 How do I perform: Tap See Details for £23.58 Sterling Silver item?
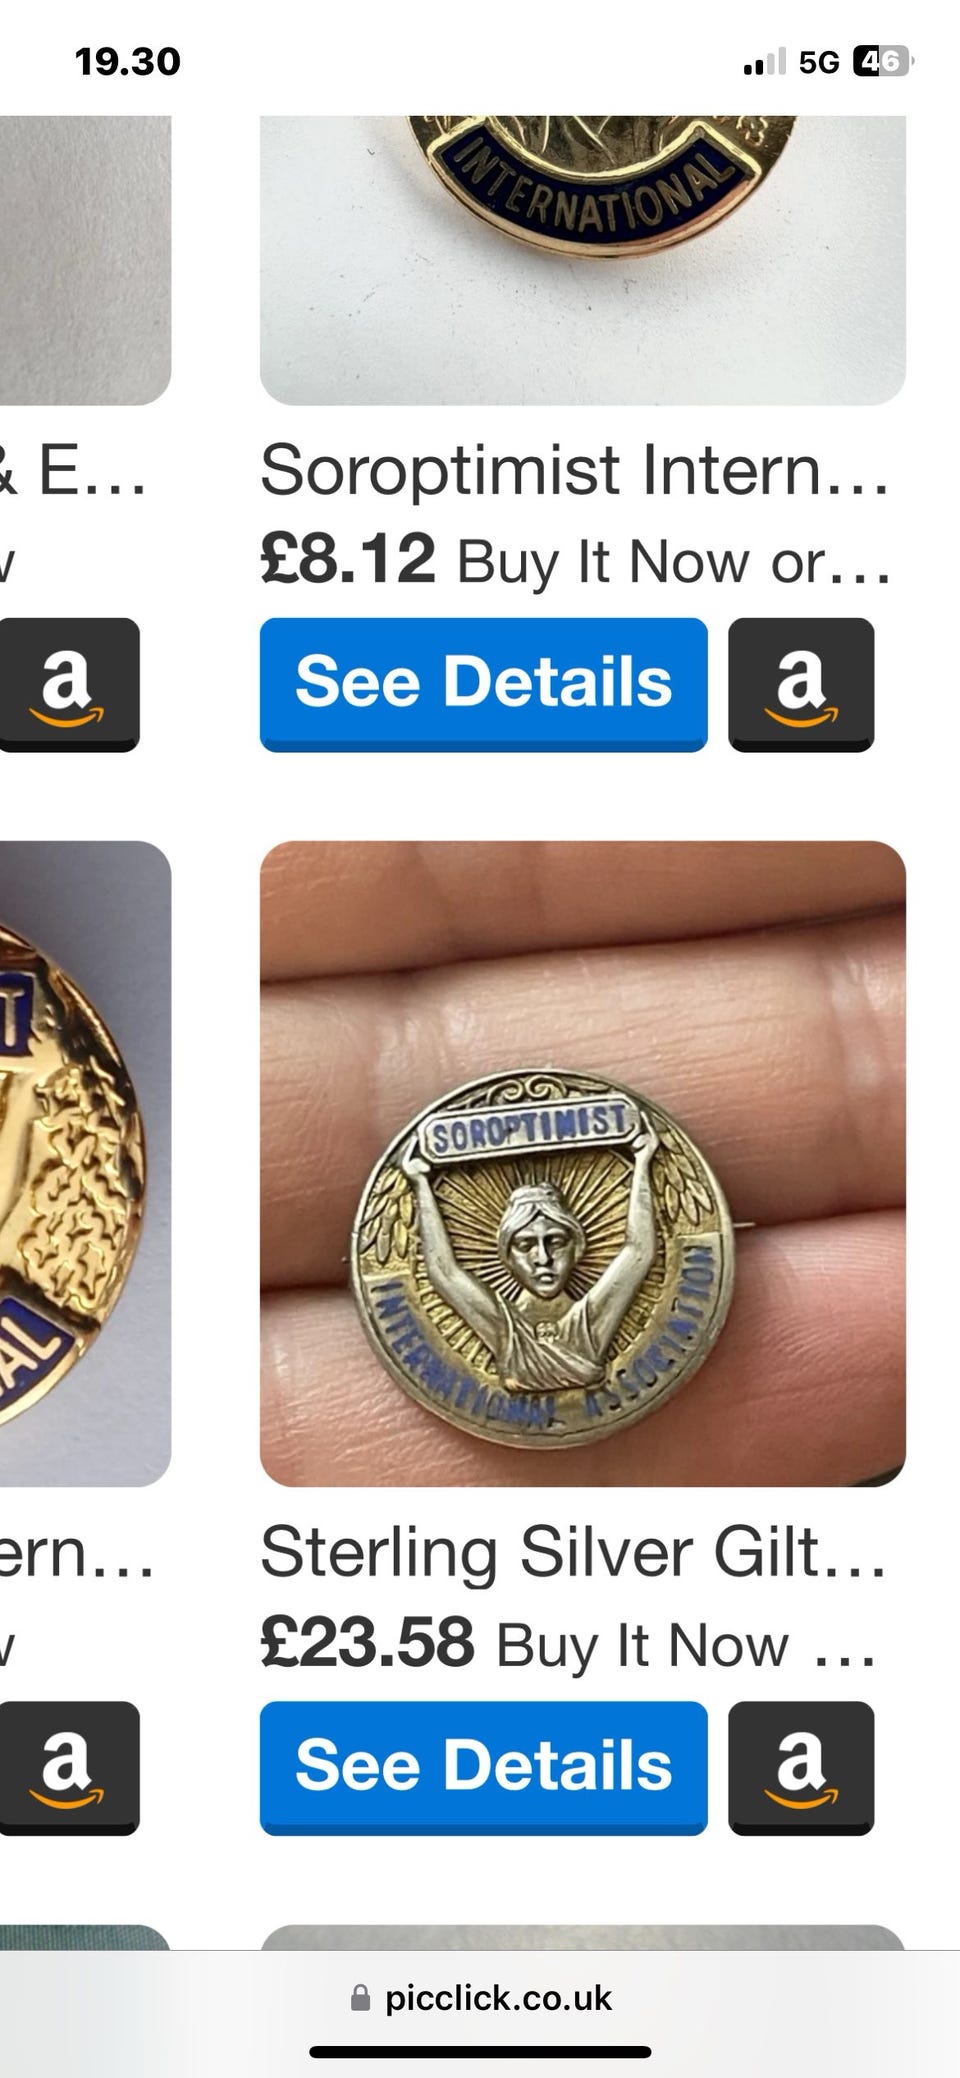[x=483, y=1767]
